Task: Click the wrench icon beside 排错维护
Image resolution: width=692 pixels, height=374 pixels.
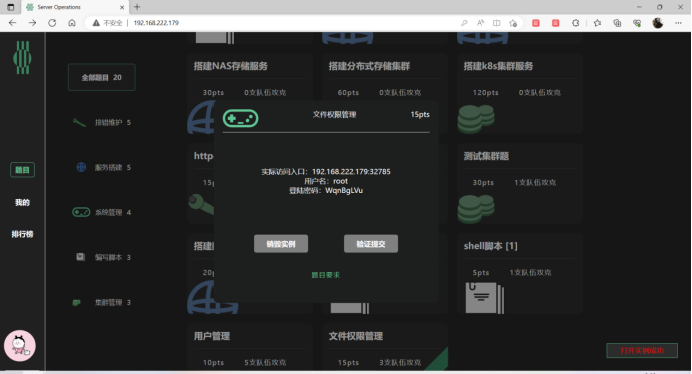Action: [x=79, y=122]
